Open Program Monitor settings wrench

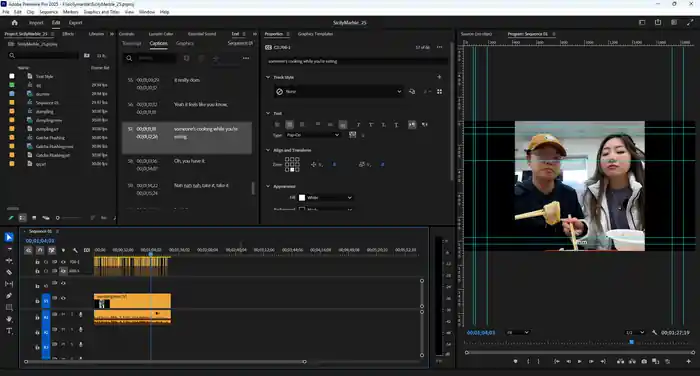point(654,333)
